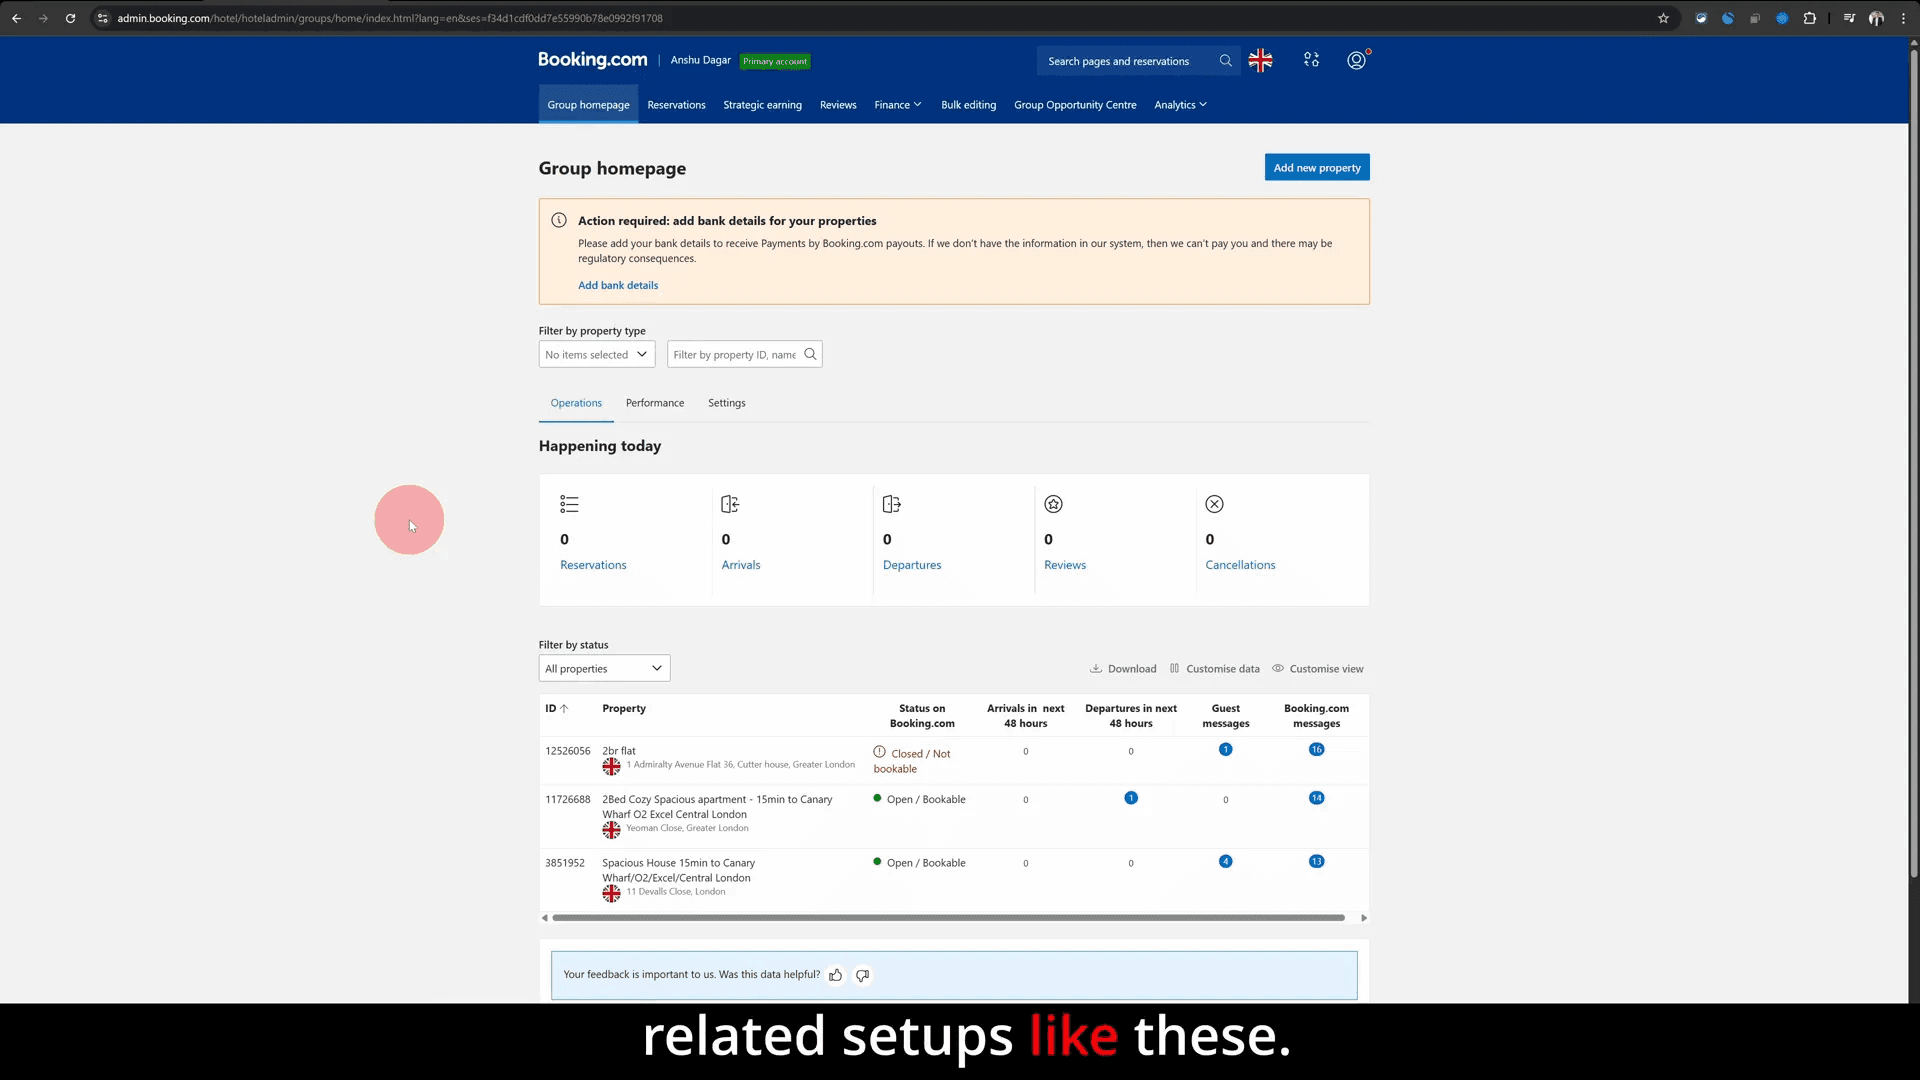Sort the table by ID column

pyautogui.click(x=556, y=709)
